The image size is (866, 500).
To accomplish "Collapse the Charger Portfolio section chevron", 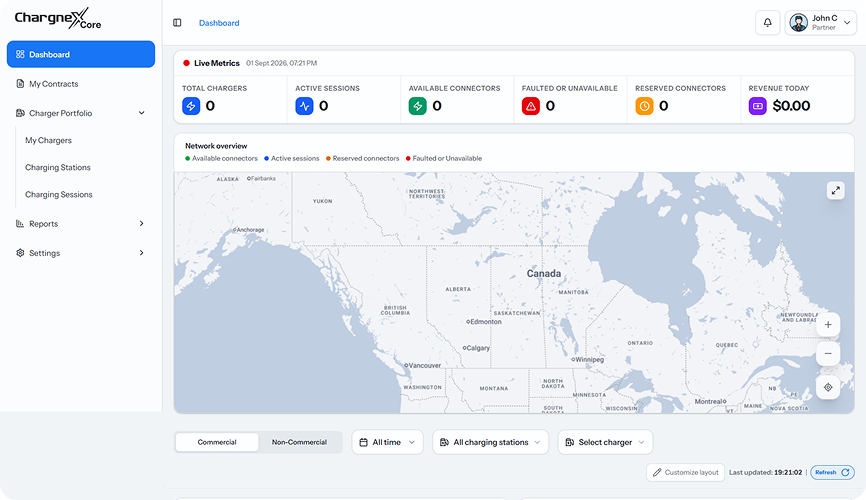I will [x=141, y=113].
